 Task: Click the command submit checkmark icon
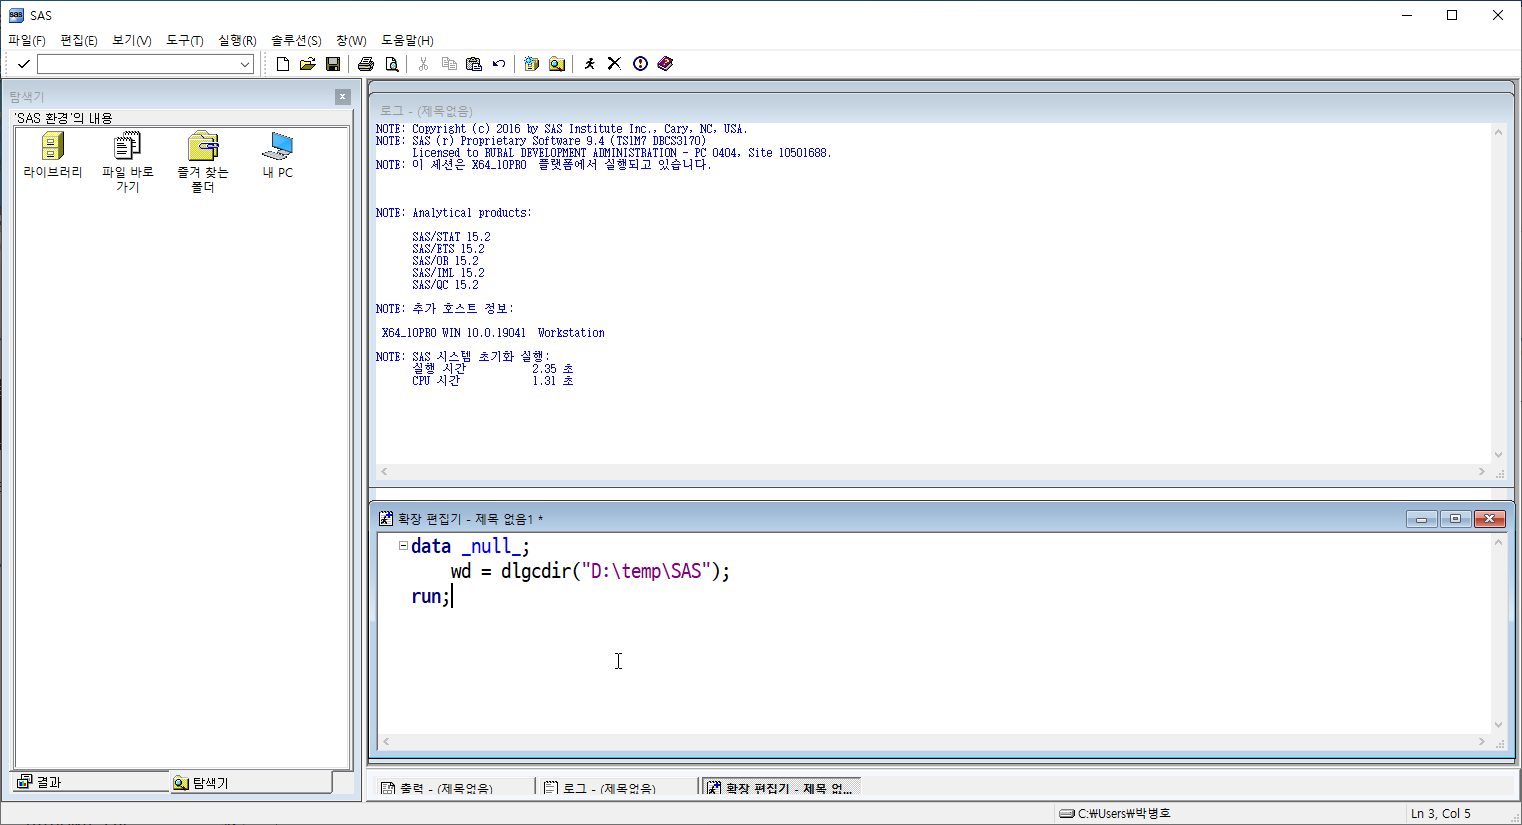pos(24,64)
